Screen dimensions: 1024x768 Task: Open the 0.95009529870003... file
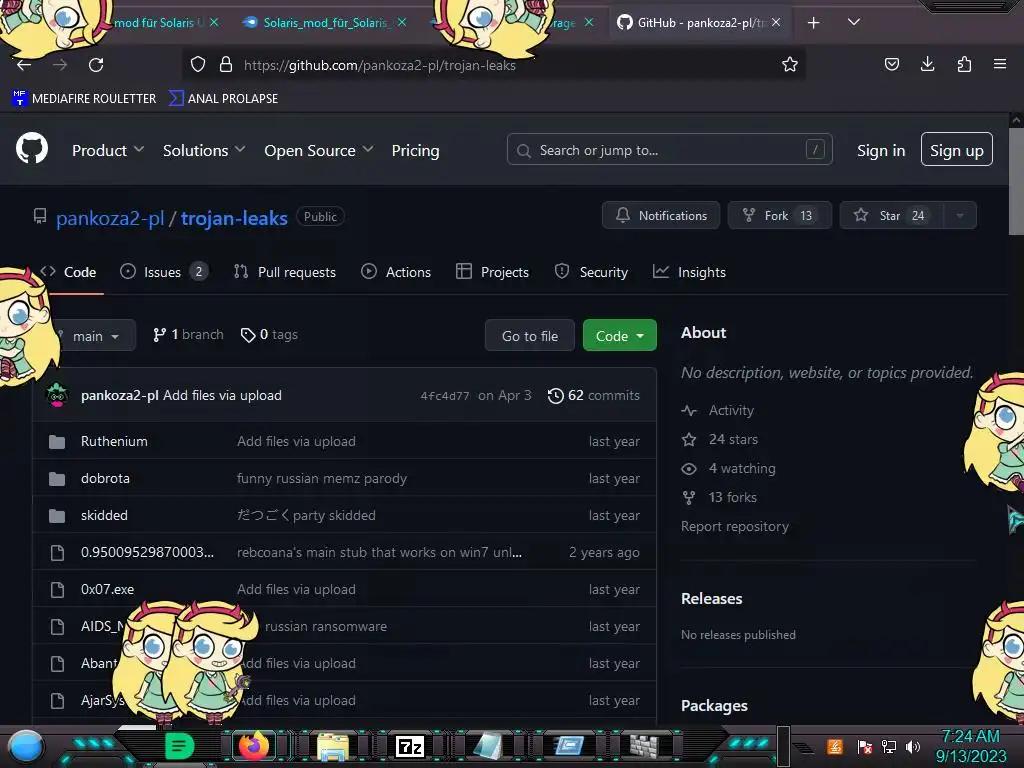coord(147,552)
